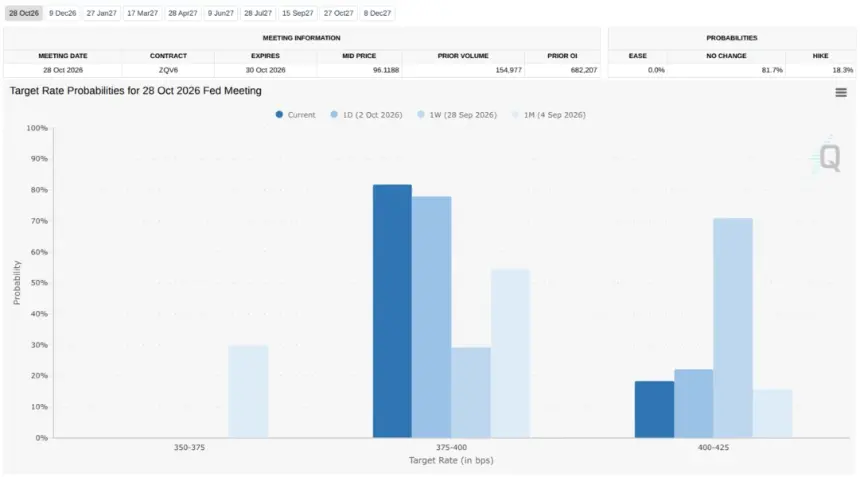Click the 1M bar for 400-425

point(773,413)
